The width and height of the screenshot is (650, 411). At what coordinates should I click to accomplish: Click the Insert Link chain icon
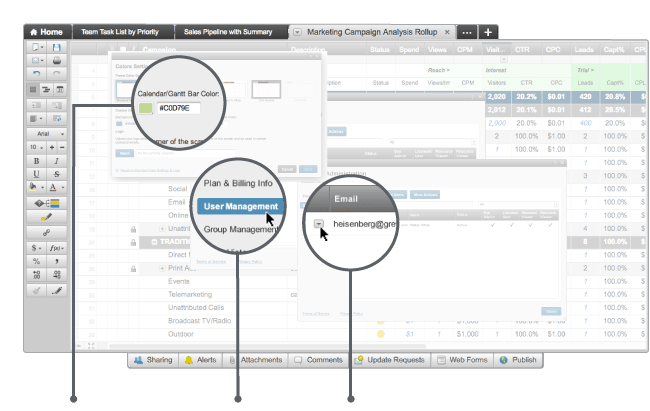46,233
